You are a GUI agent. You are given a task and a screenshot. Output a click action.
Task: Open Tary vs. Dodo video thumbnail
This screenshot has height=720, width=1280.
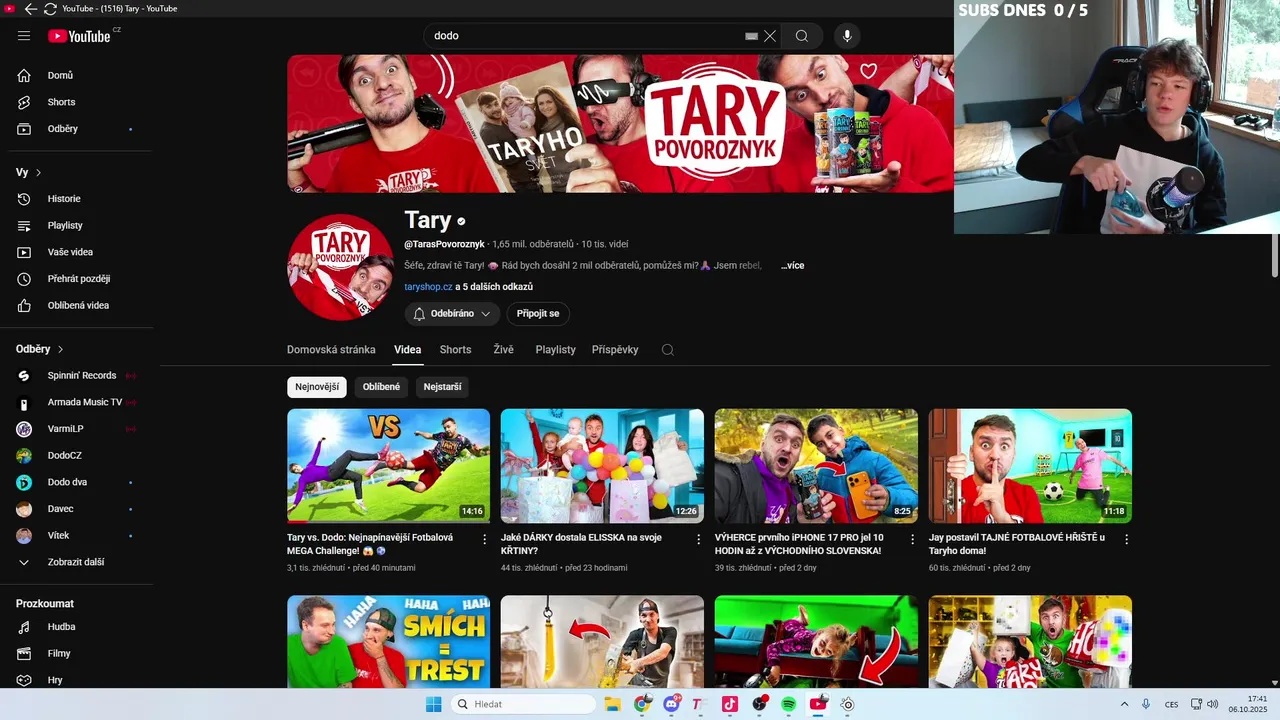click(x=388, y=465)
